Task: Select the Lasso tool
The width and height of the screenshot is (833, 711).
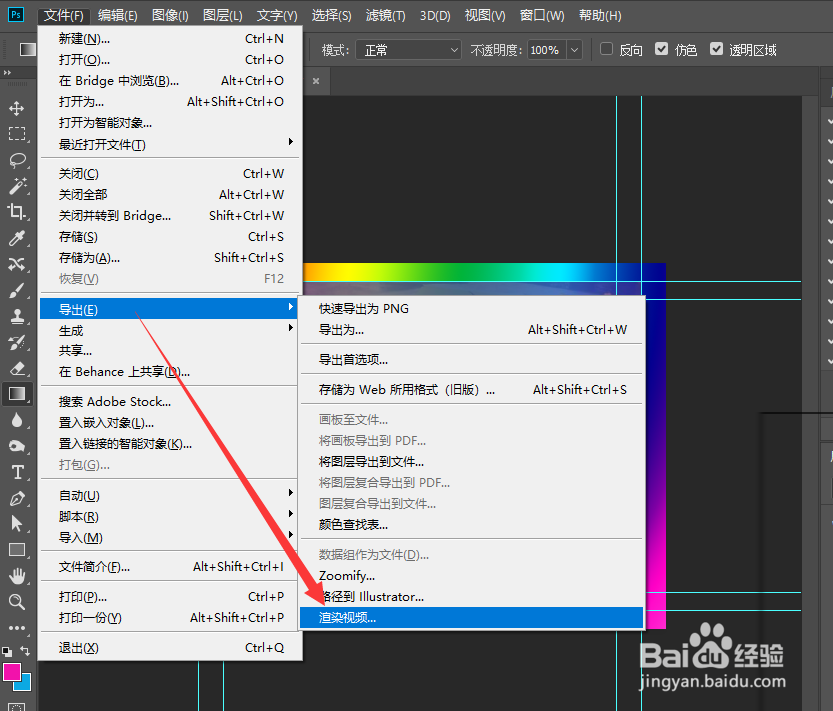Action: [15, 161]
